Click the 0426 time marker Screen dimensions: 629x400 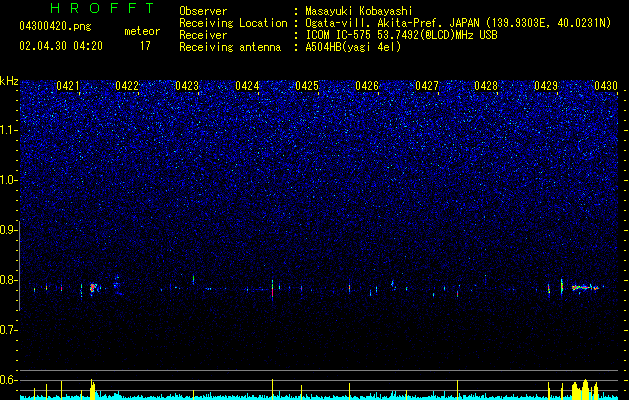point(367,86)
